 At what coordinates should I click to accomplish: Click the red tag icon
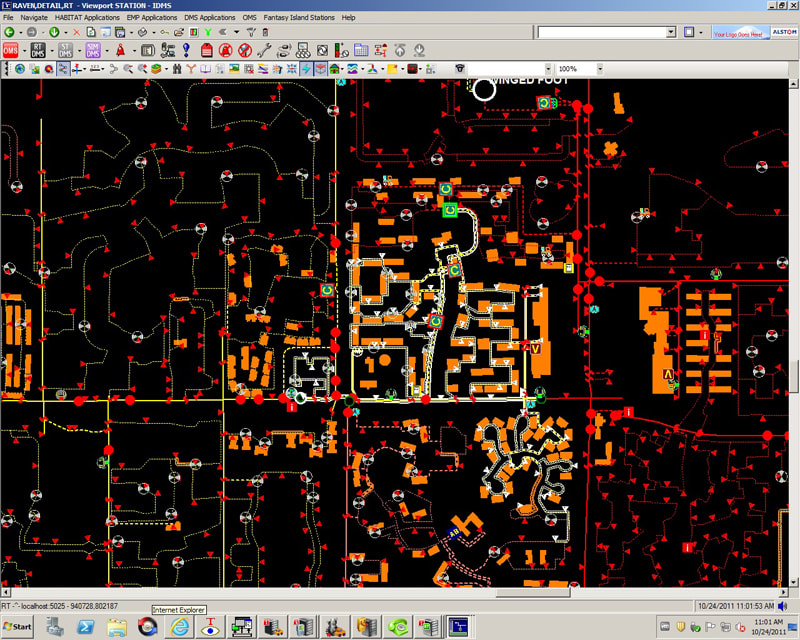pos(206,50)
